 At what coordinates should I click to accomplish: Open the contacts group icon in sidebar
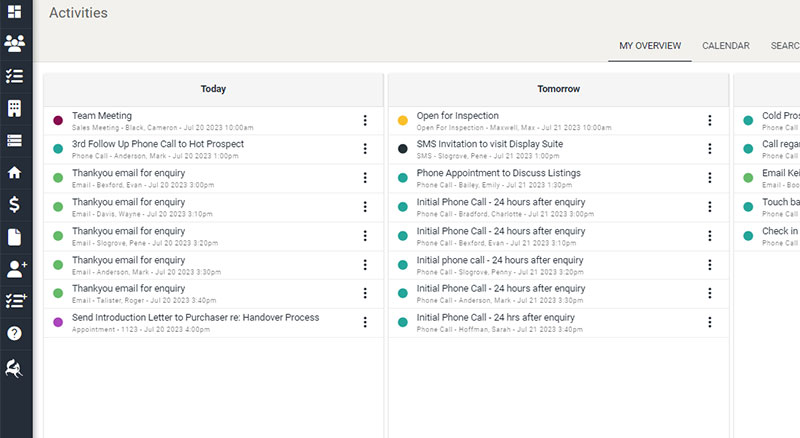14,43
